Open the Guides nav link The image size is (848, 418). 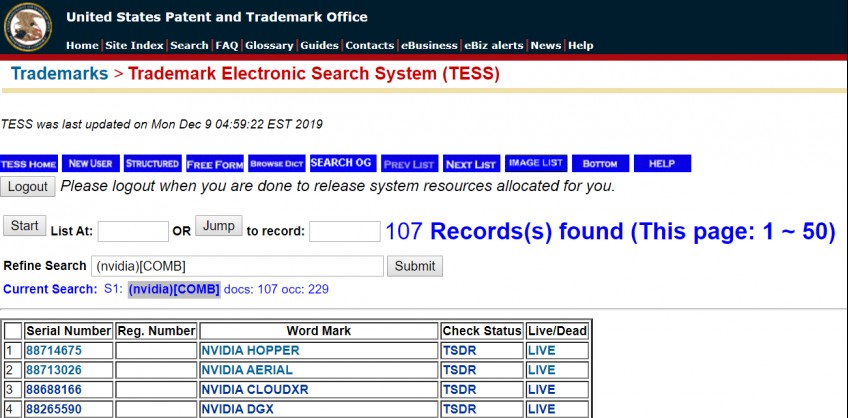click(320, 46)
